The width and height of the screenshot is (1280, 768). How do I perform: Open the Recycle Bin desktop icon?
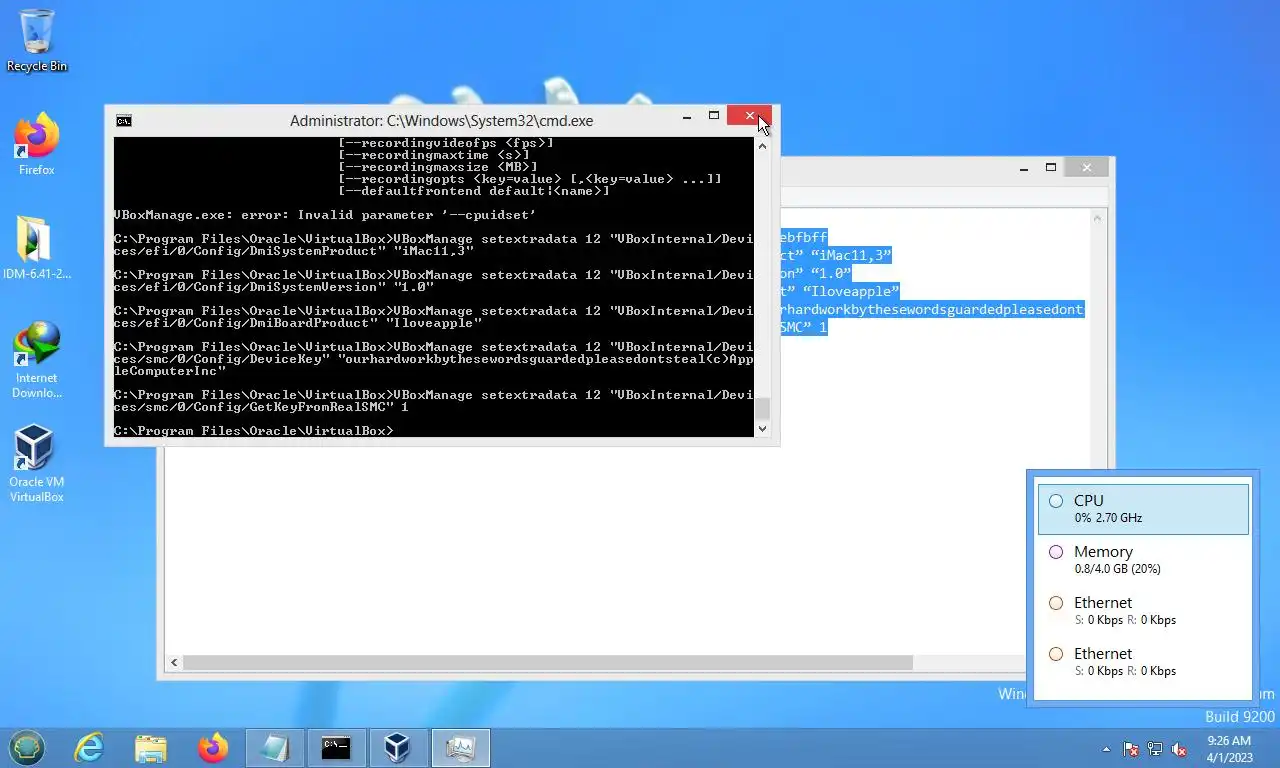tap(37, 40)
